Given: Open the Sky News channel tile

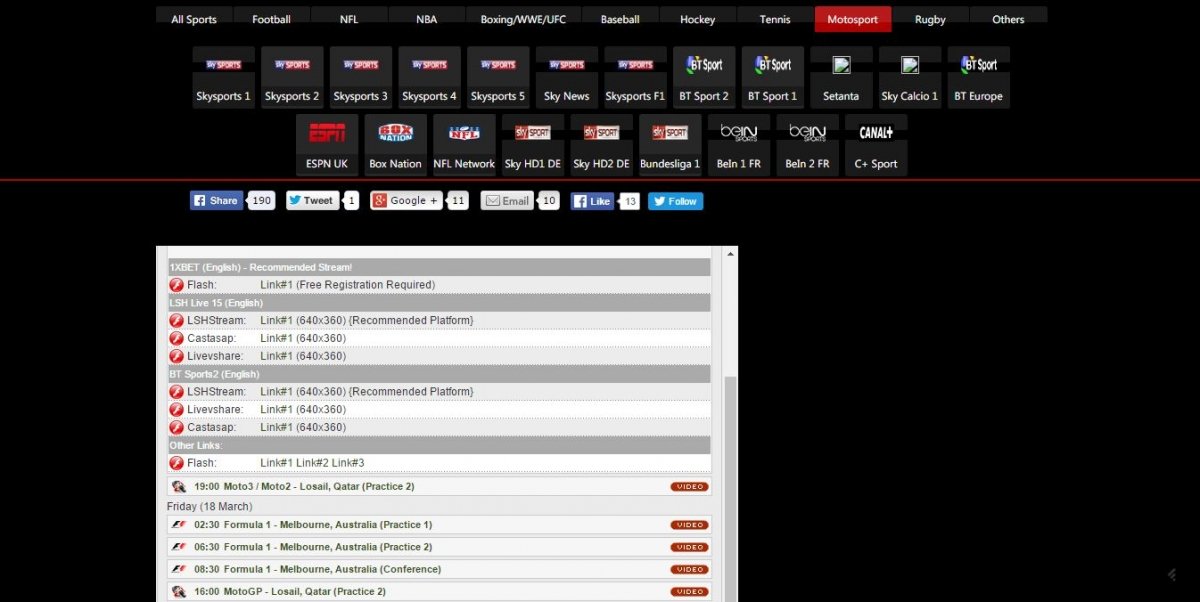Looking at the screenshot, I should click(567, 77).
